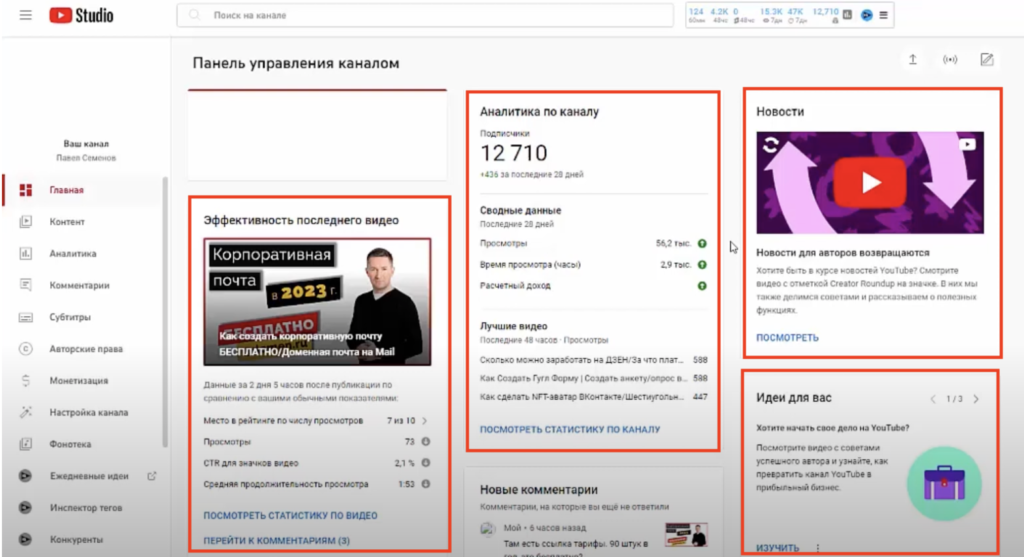Click the upload video icon
The image size is (1024, 557).
[x=912, y=60]
